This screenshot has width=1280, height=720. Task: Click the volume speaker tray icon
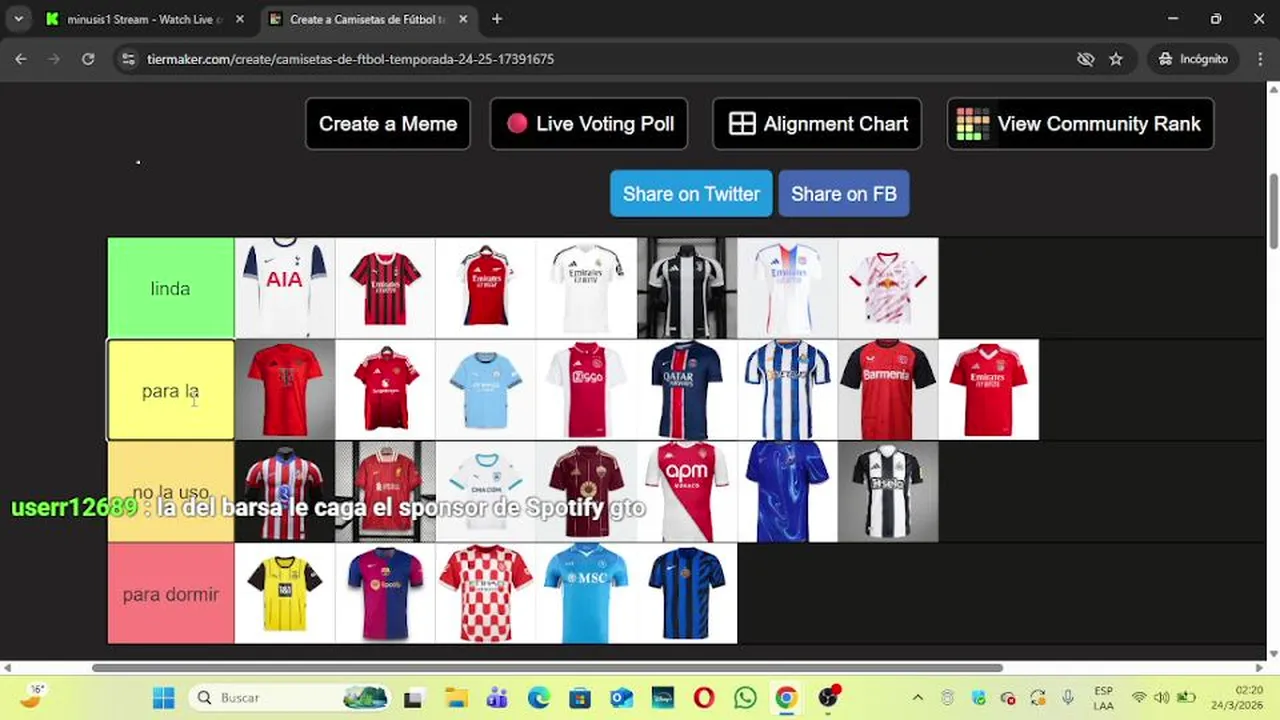tap(1162, 698)
